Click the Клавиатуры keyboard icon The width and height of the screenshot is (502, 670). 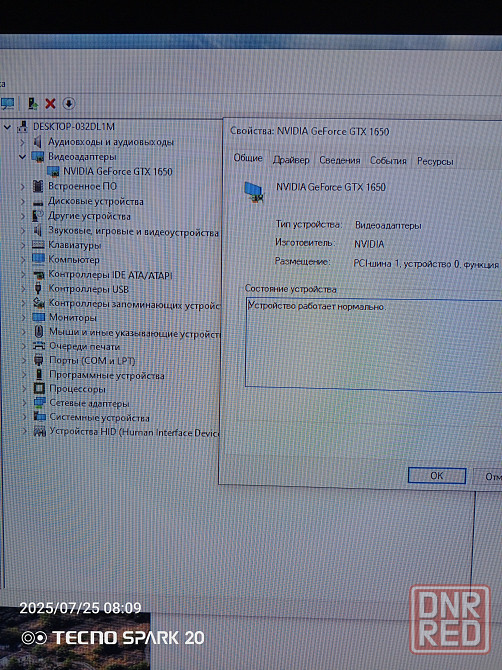tap(38, 245)
